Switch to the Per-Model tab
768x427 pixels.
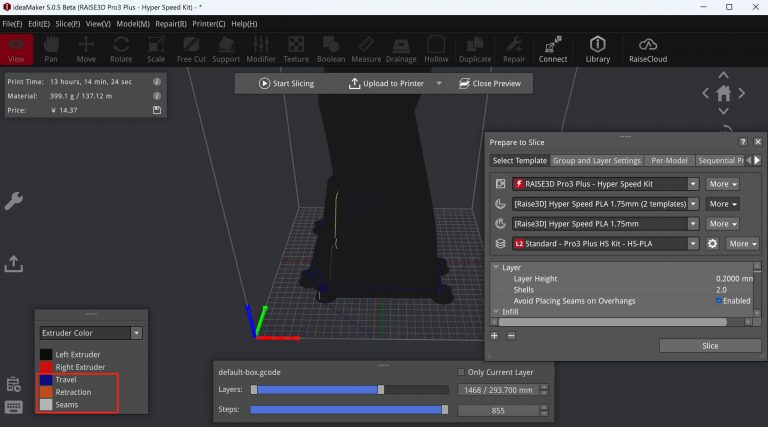click(x=669, y=161)
